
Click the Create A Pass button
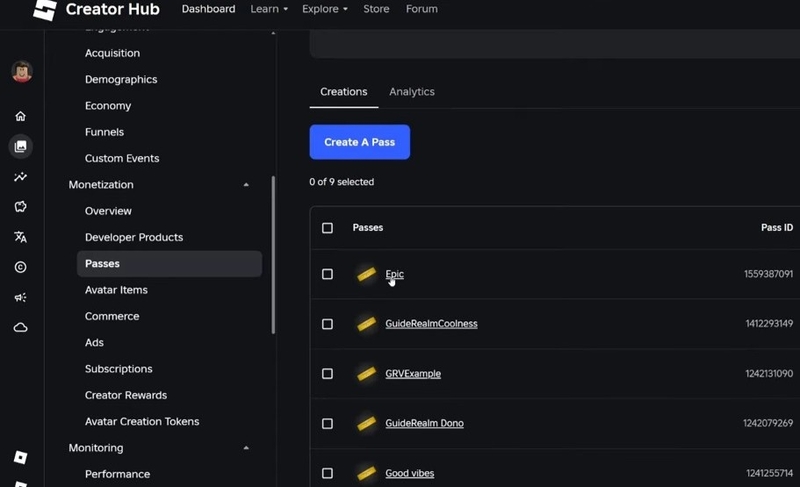[360, 142]
